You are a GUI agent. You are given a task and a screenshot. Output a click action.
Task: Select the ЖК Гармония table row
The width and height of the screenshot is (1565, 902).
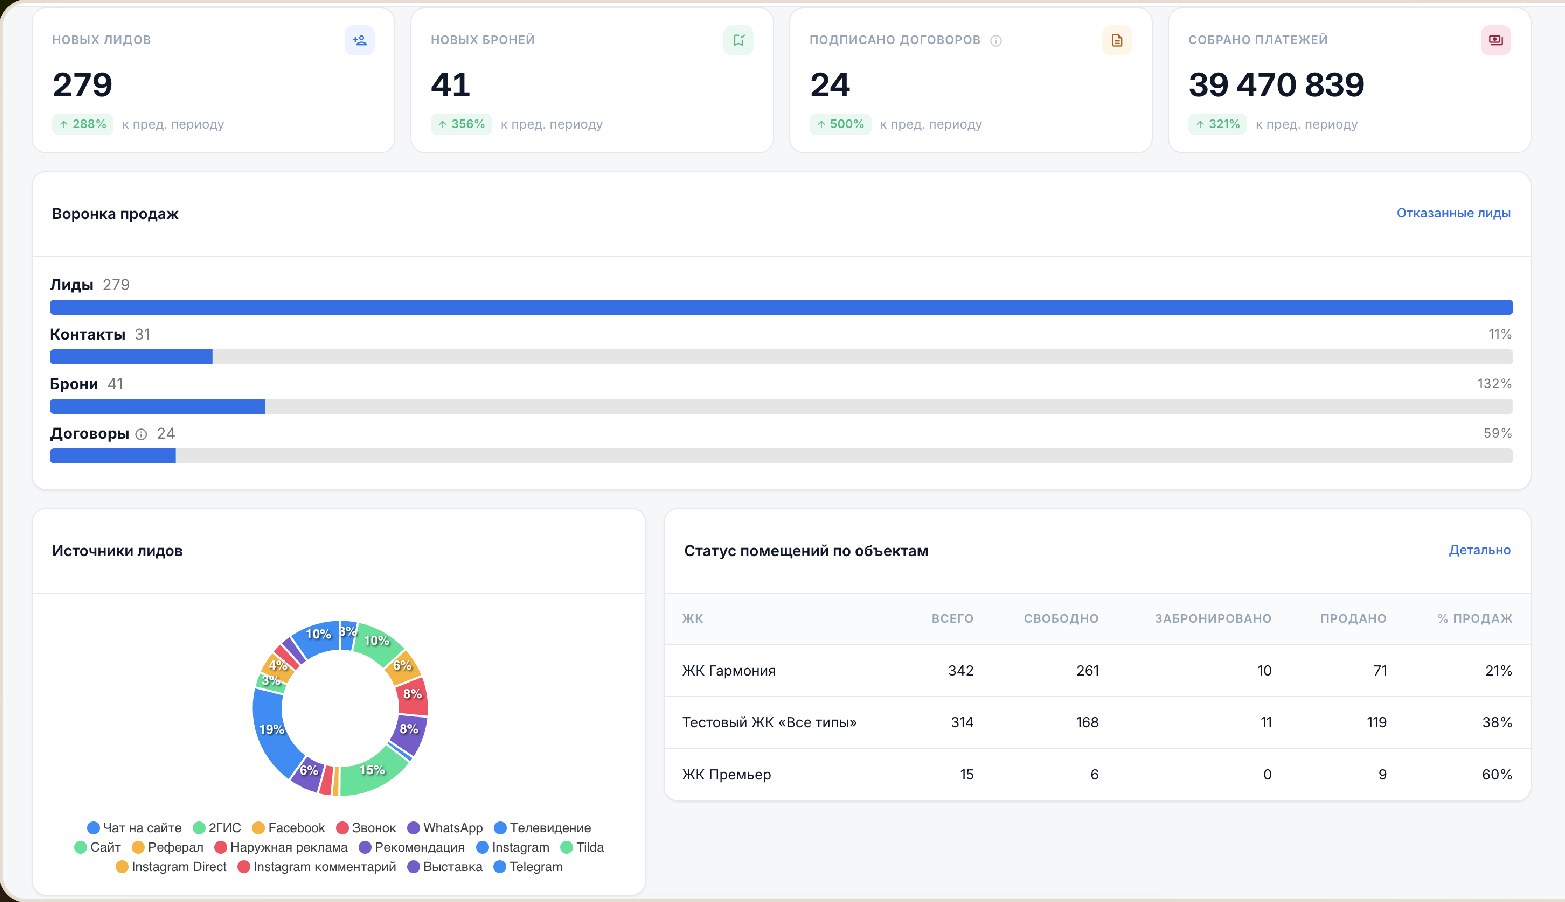pos(1098,671)
